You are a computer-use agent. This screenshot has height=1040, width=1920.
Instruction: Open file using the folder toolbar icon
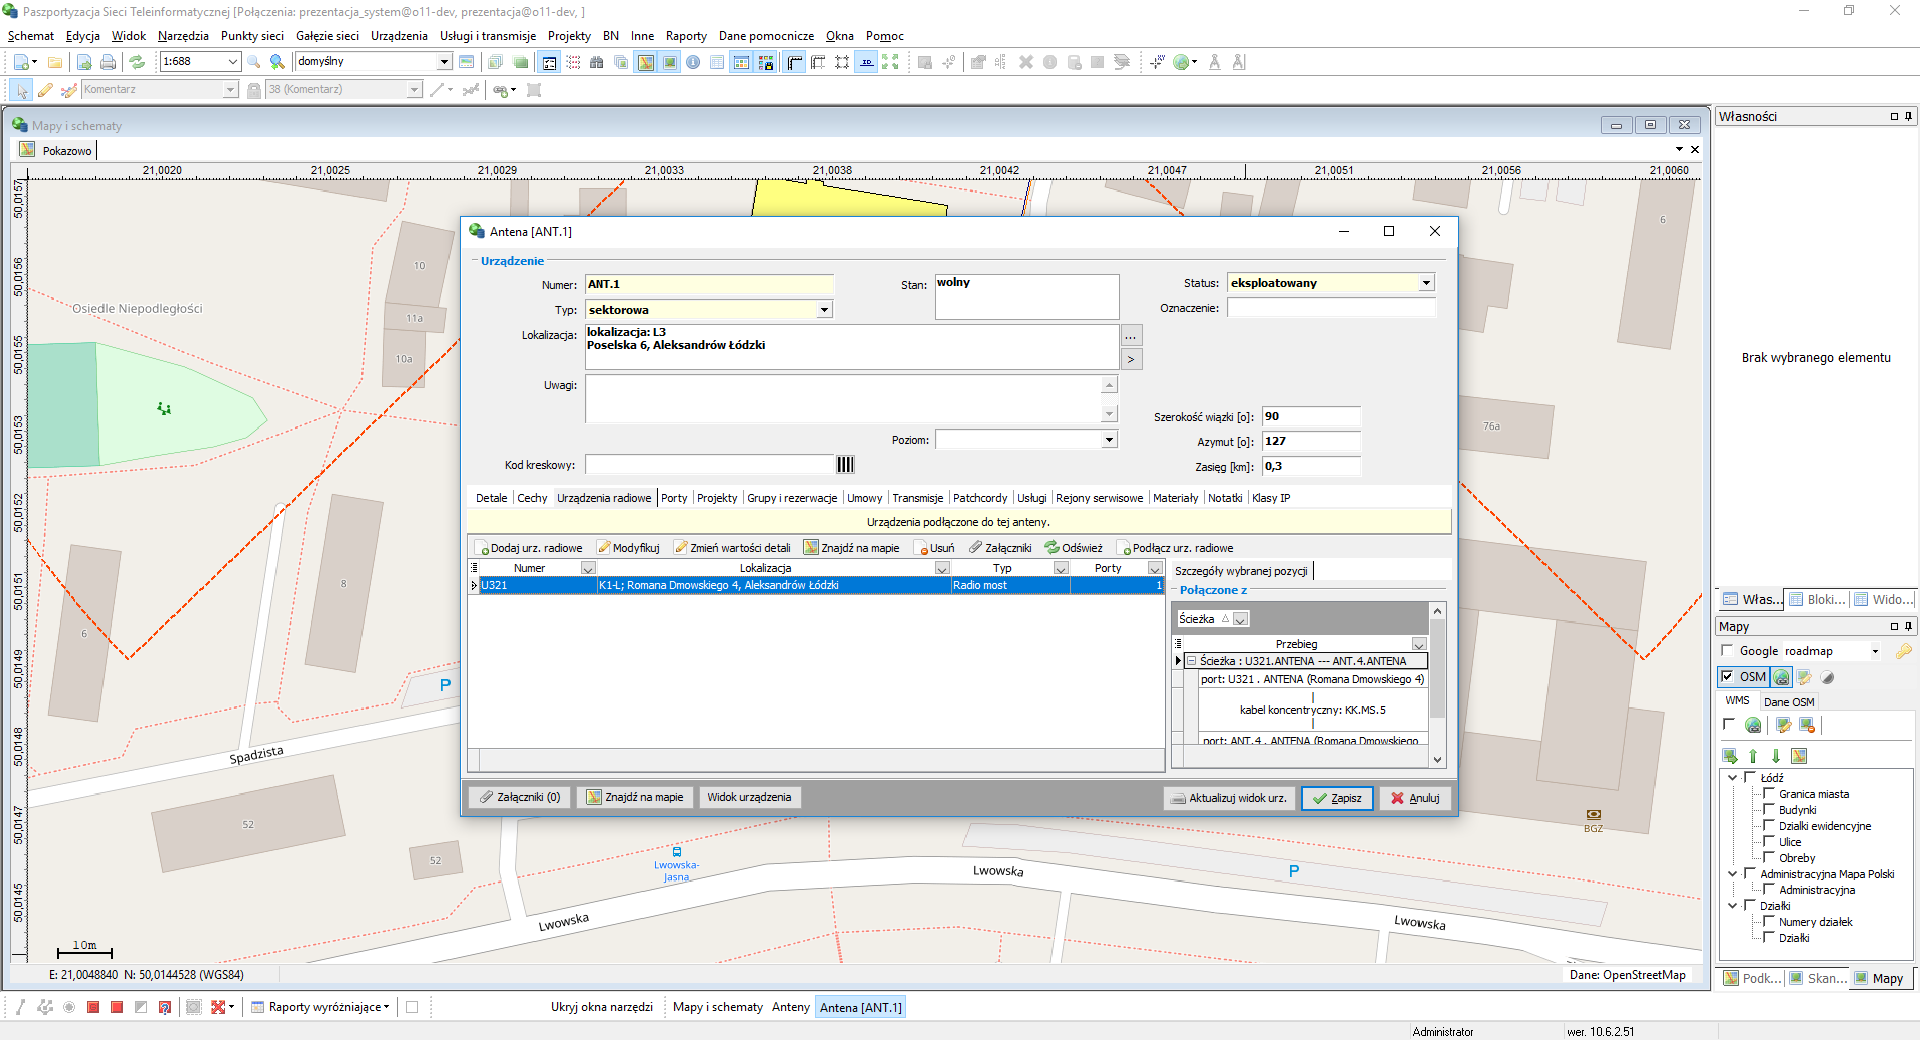click(55, 62)
